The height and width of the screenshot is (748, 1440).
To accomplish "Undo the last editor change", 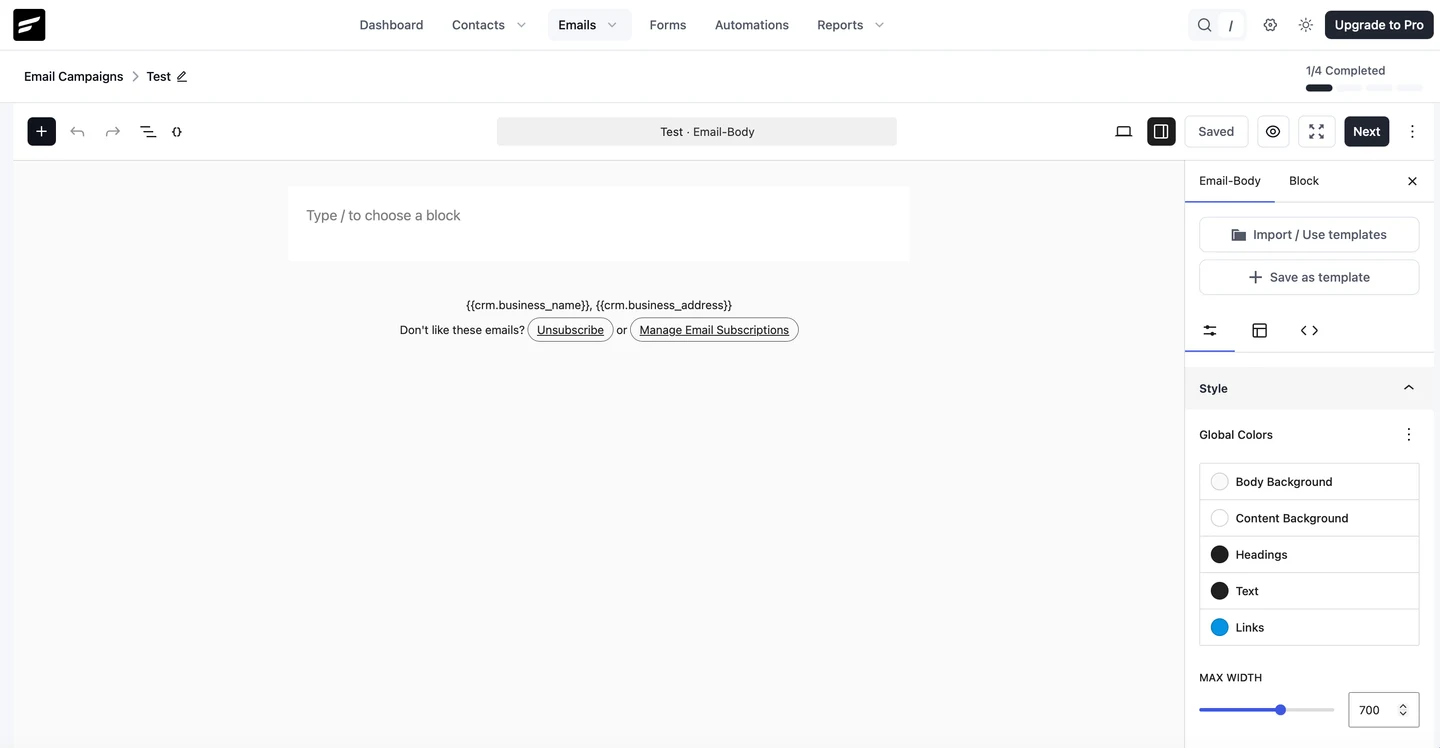I will point(77,131).
